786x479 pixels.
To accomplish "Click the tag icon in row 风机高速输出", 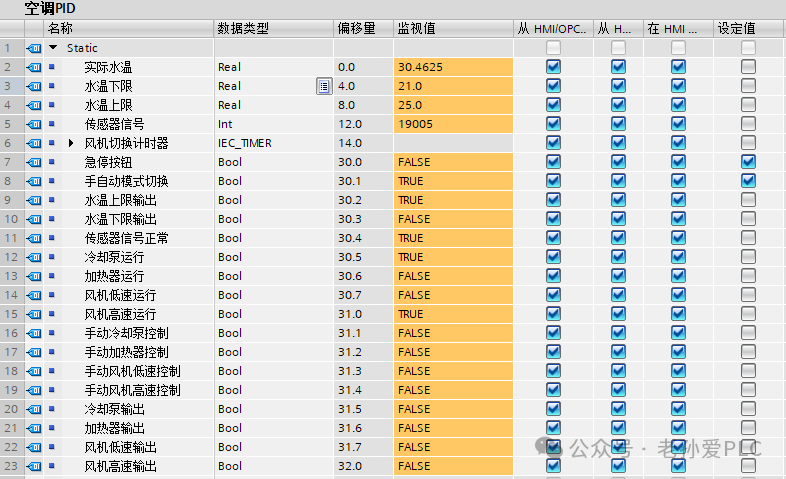I will pos(34,466).
